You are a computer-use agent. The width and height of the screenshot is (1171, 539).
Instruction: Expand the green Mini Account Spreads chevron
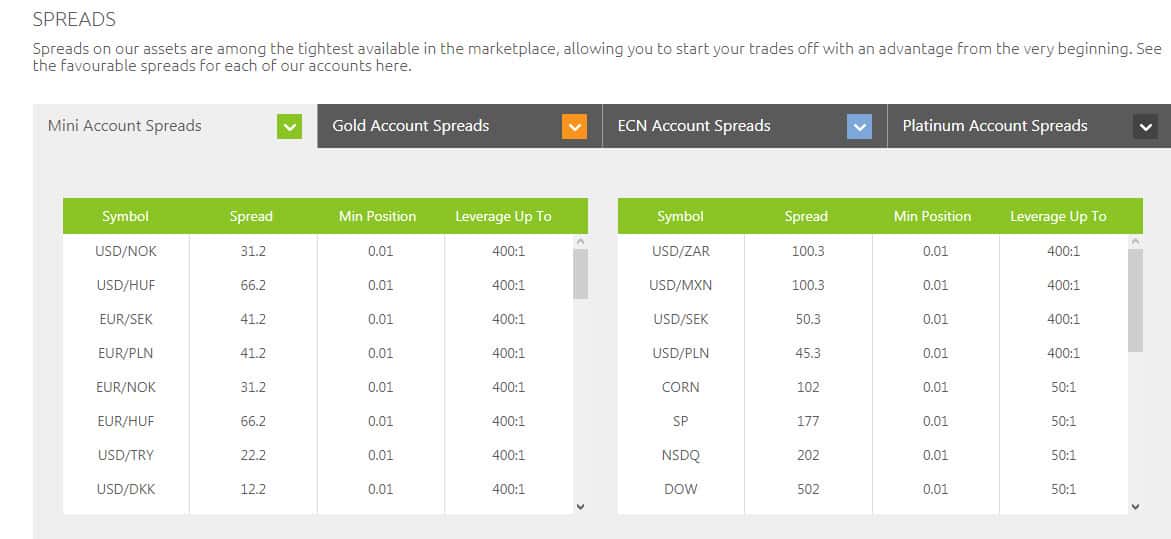click(289, 127)
